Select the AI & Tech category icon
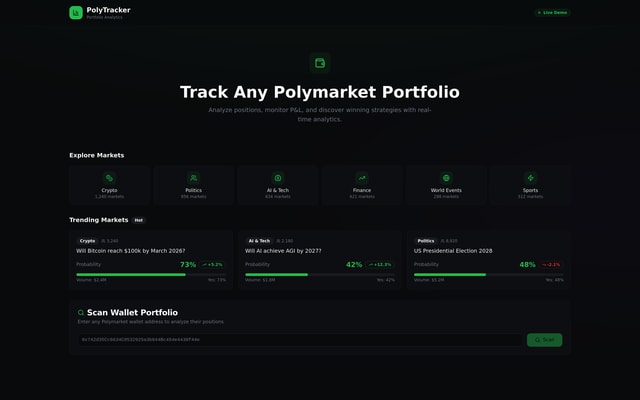640x400 pixels. (278, 178)
